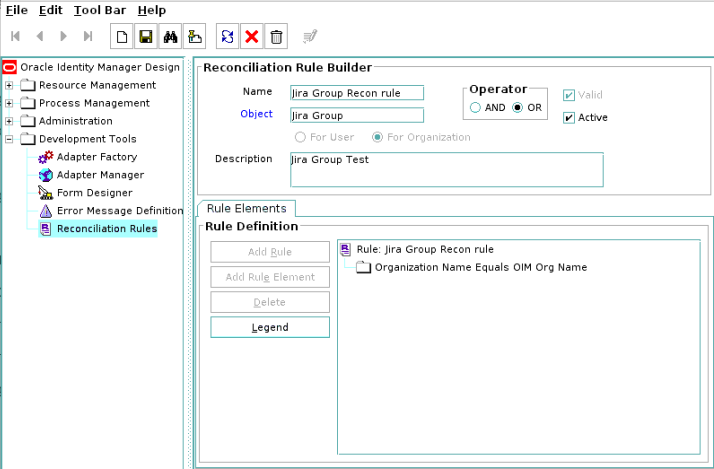The height and width of the screenshot is (469, 714).
Task: Go to next record arrow icon
Action: 64,36
